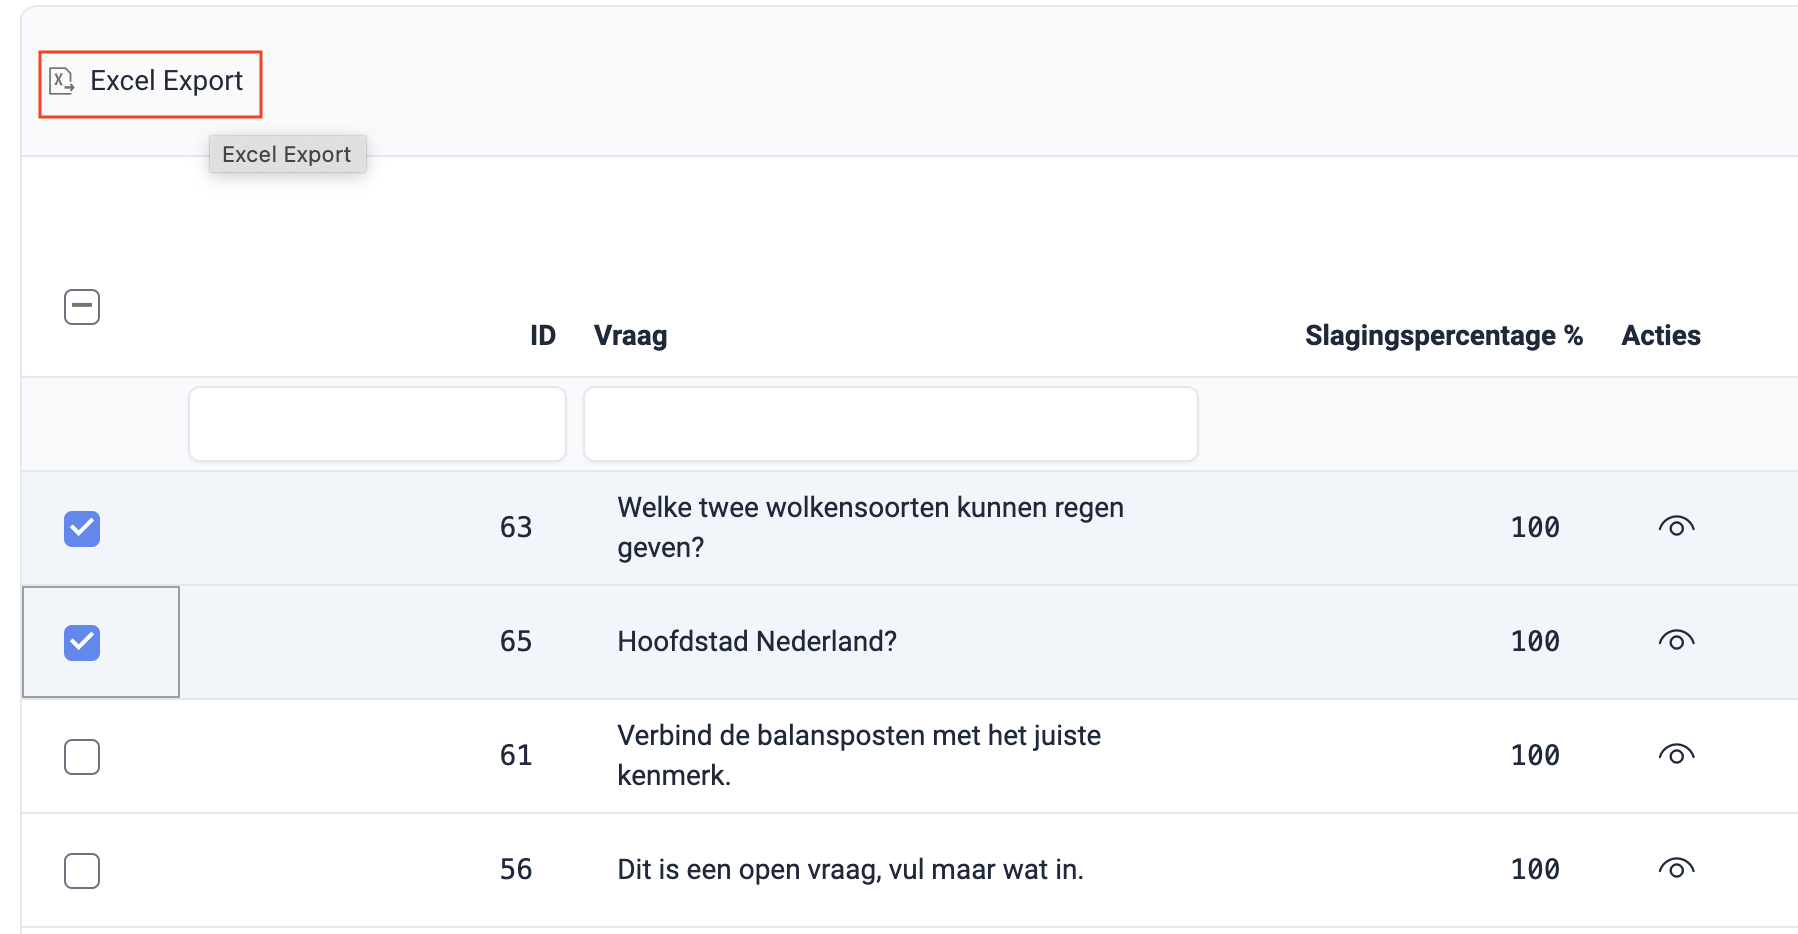
Task: Sort by the ID column header
Action: point(542,336)
